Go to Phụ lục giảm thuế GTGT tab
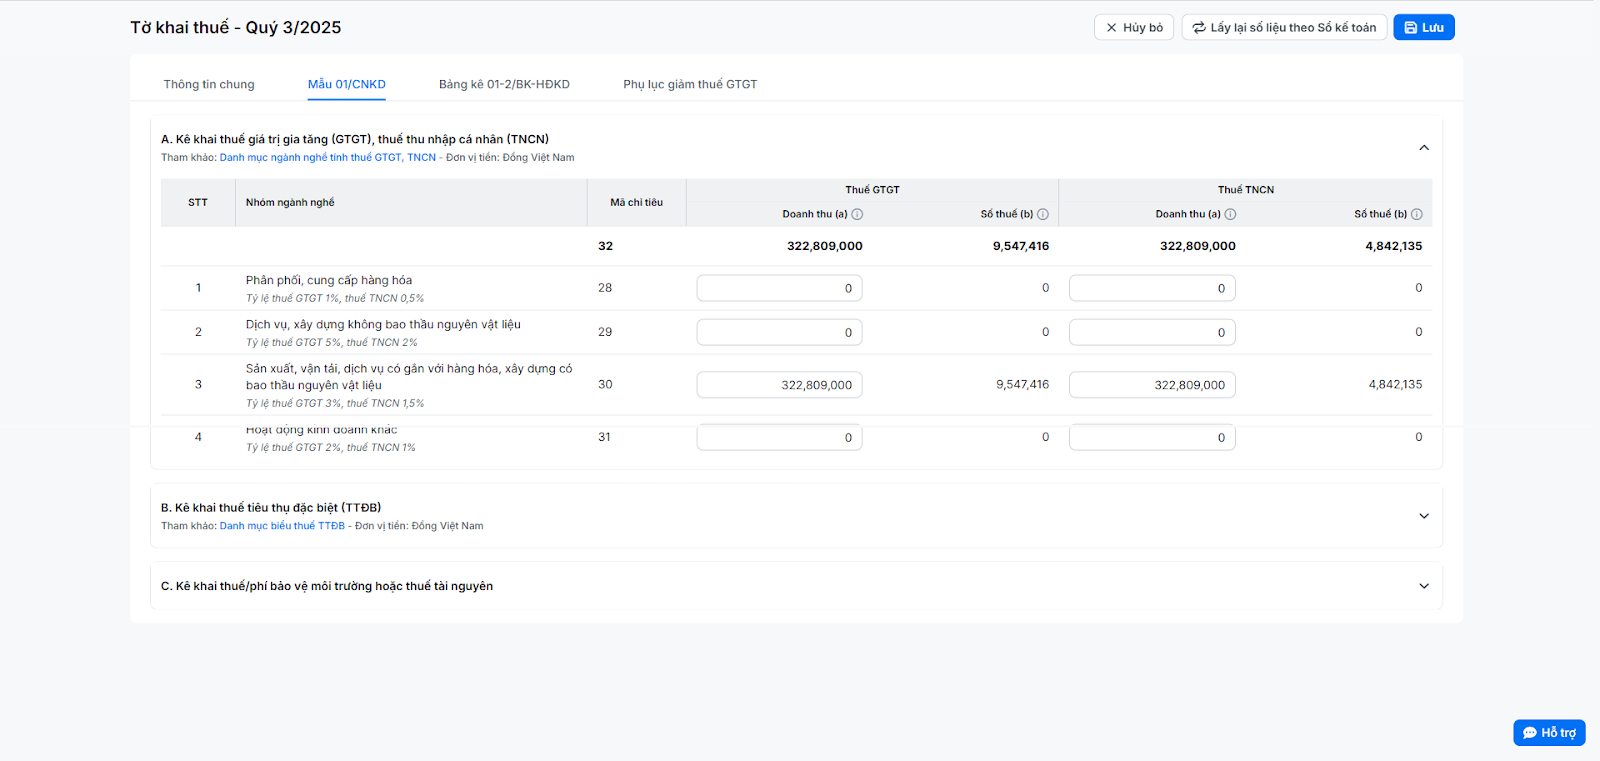The height and width of the screenshot is (761, 1600). [690, 85]
